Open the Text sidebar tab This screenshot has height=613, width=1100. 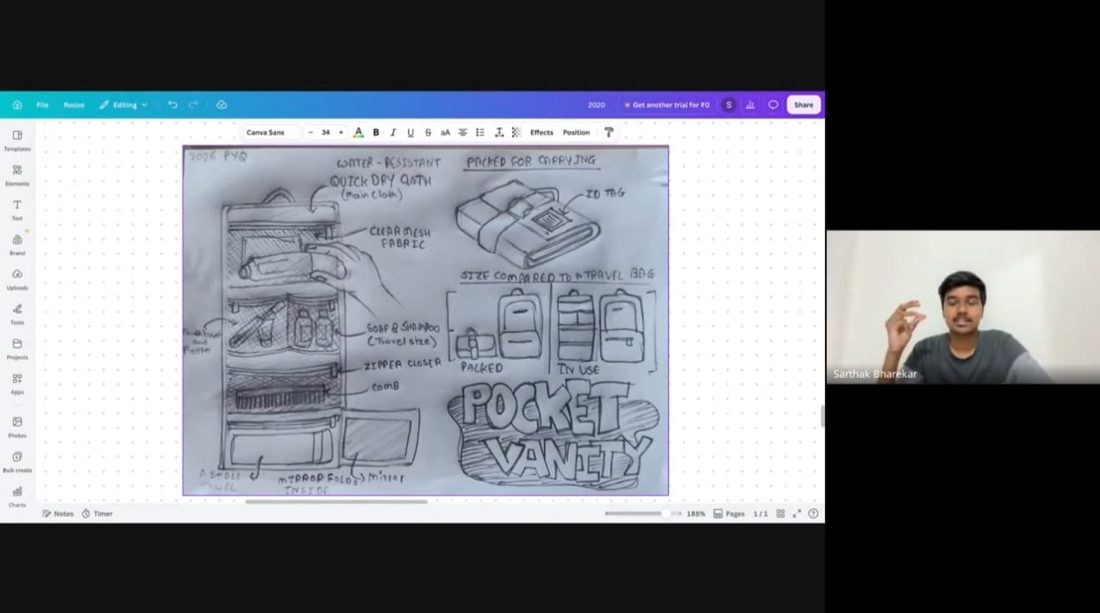pos(18,210)
